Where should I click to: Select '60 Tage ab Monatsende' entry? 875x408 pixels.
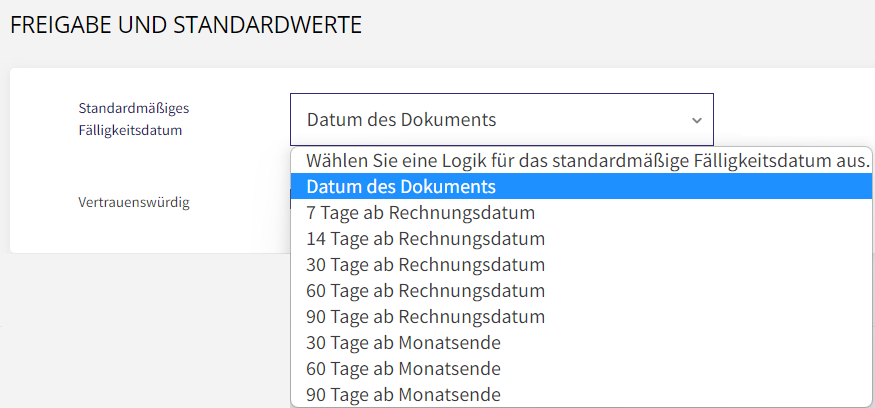pyautogui.click(x=581, y=368)
